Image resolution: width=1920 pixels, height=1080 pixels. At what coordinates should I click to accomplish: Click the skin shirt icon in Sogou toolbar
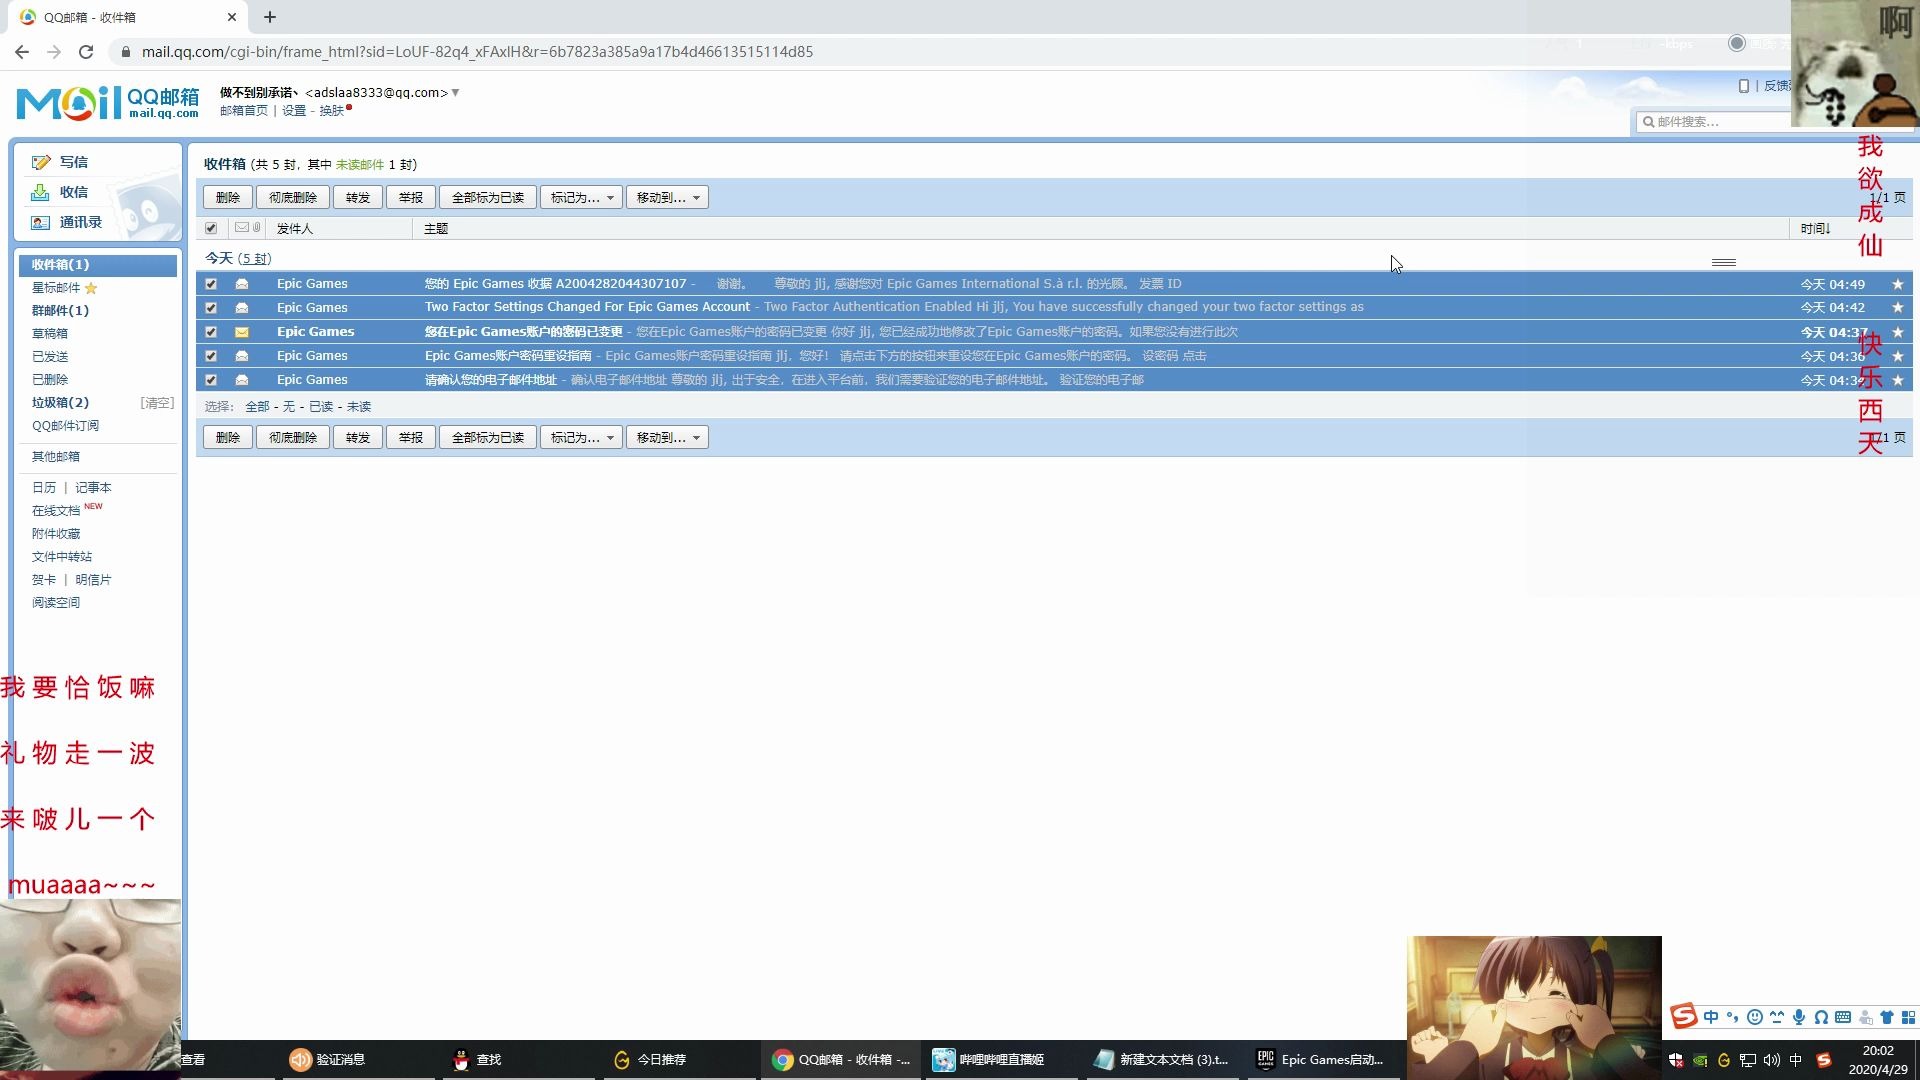[x=1887, y=1017]
